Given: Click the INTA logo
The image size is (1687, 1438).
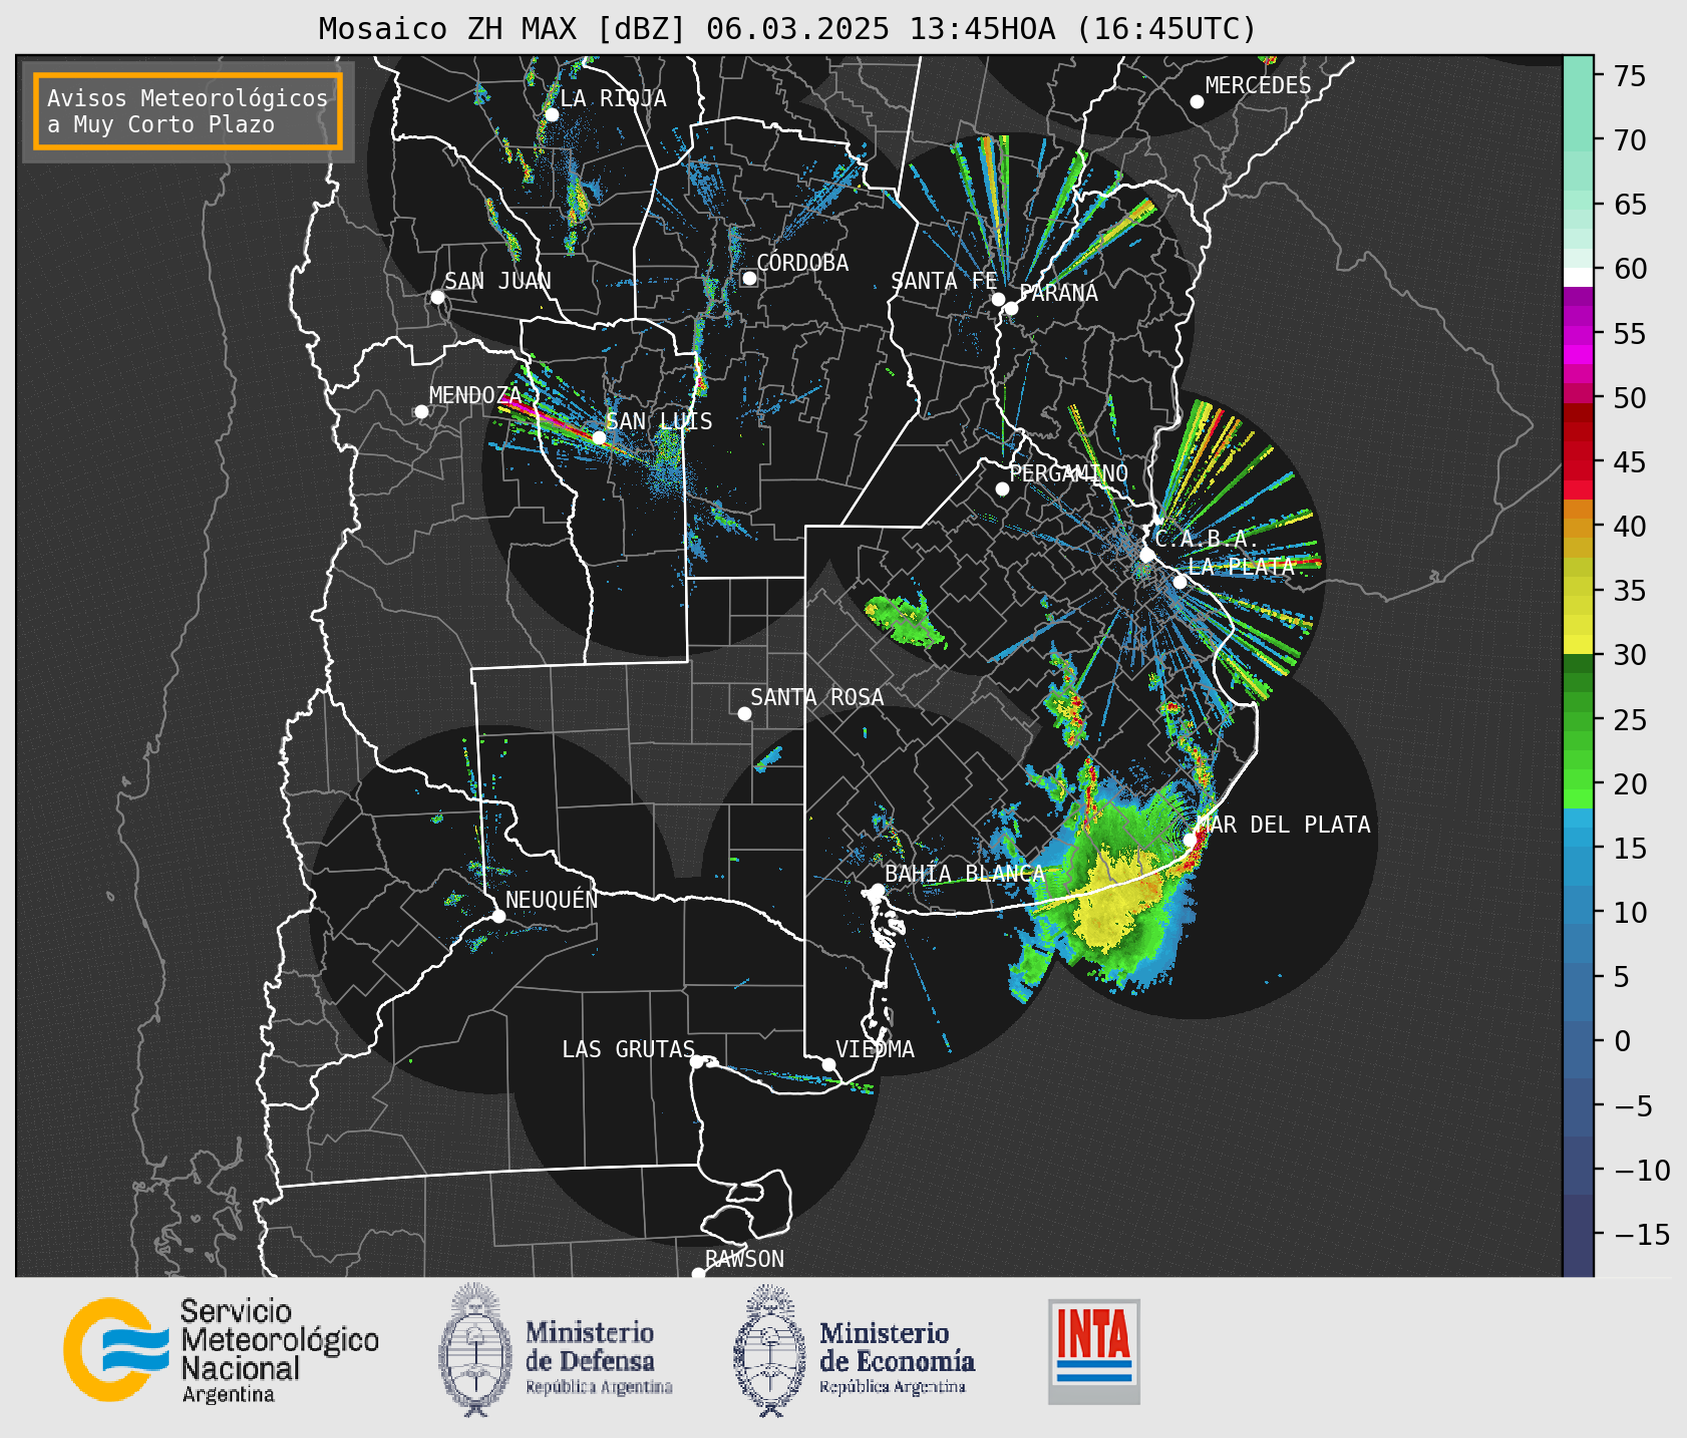Looking at the screenshot, I should pyautogui.click(x=1093, y=1351).
